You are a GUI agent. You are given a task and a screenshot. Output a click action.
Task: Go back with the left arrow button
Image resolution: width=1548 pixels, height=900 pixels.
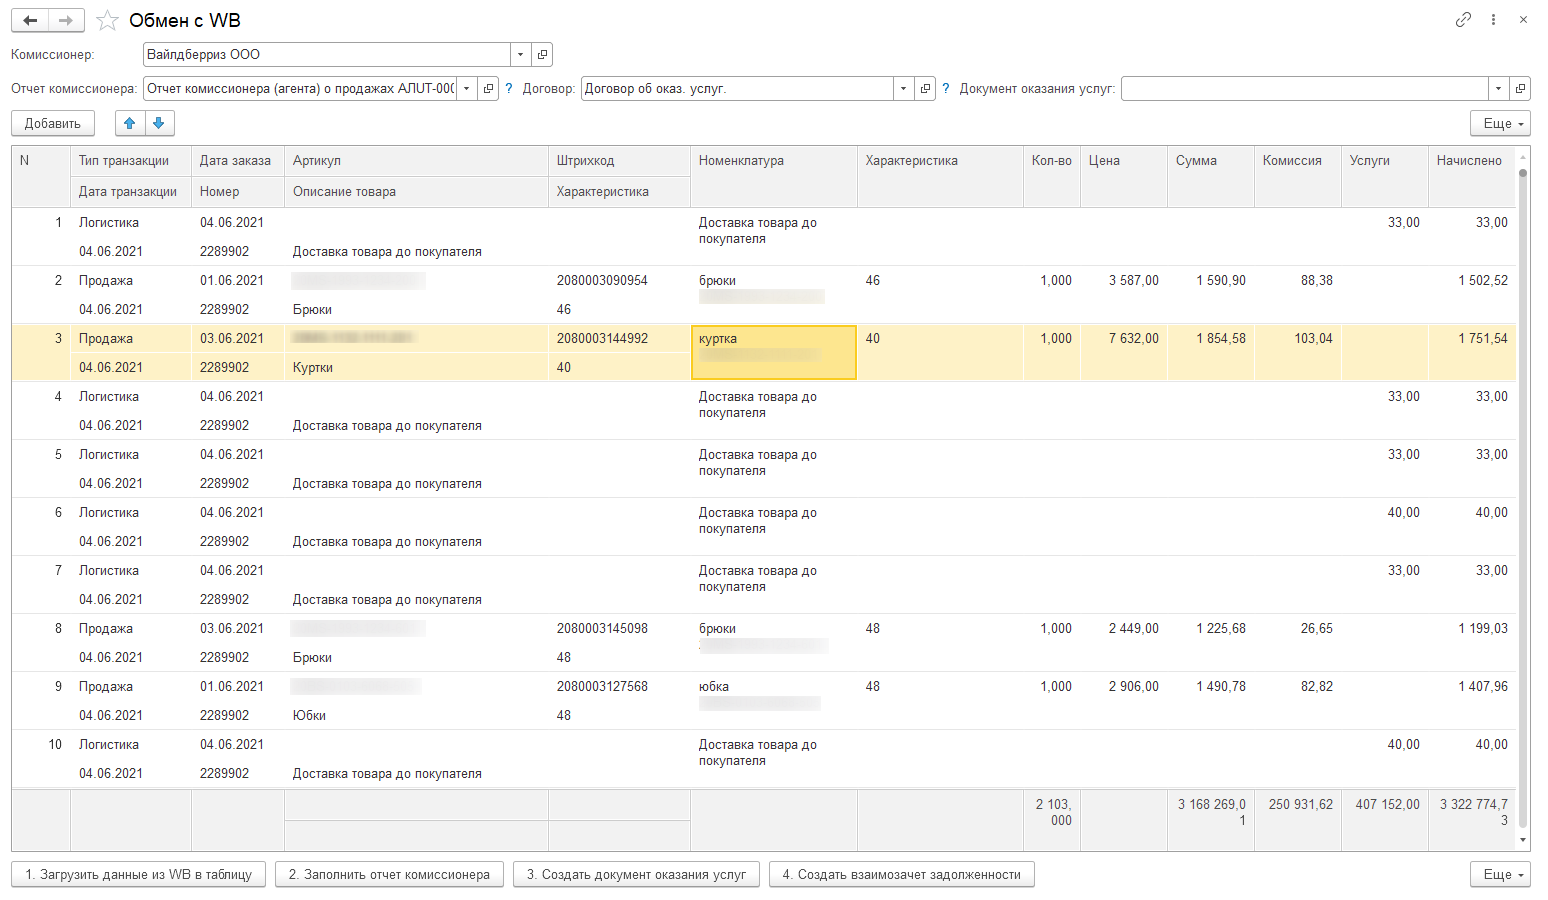tap(30, 20)
